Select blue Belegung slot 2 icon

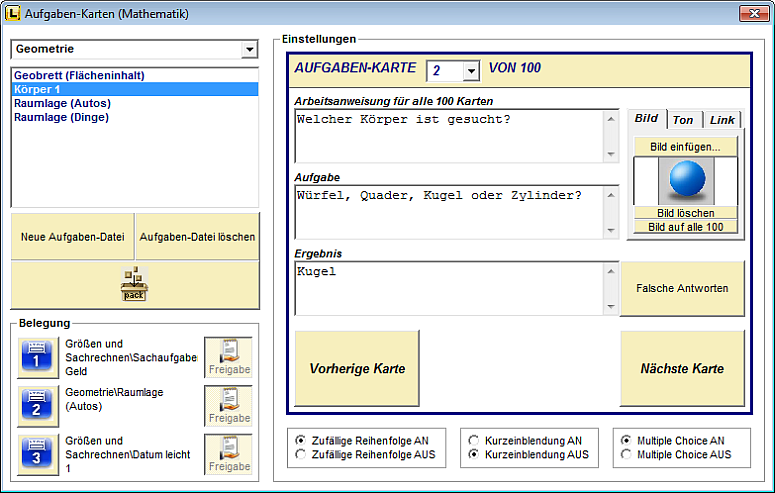[36, 406]
